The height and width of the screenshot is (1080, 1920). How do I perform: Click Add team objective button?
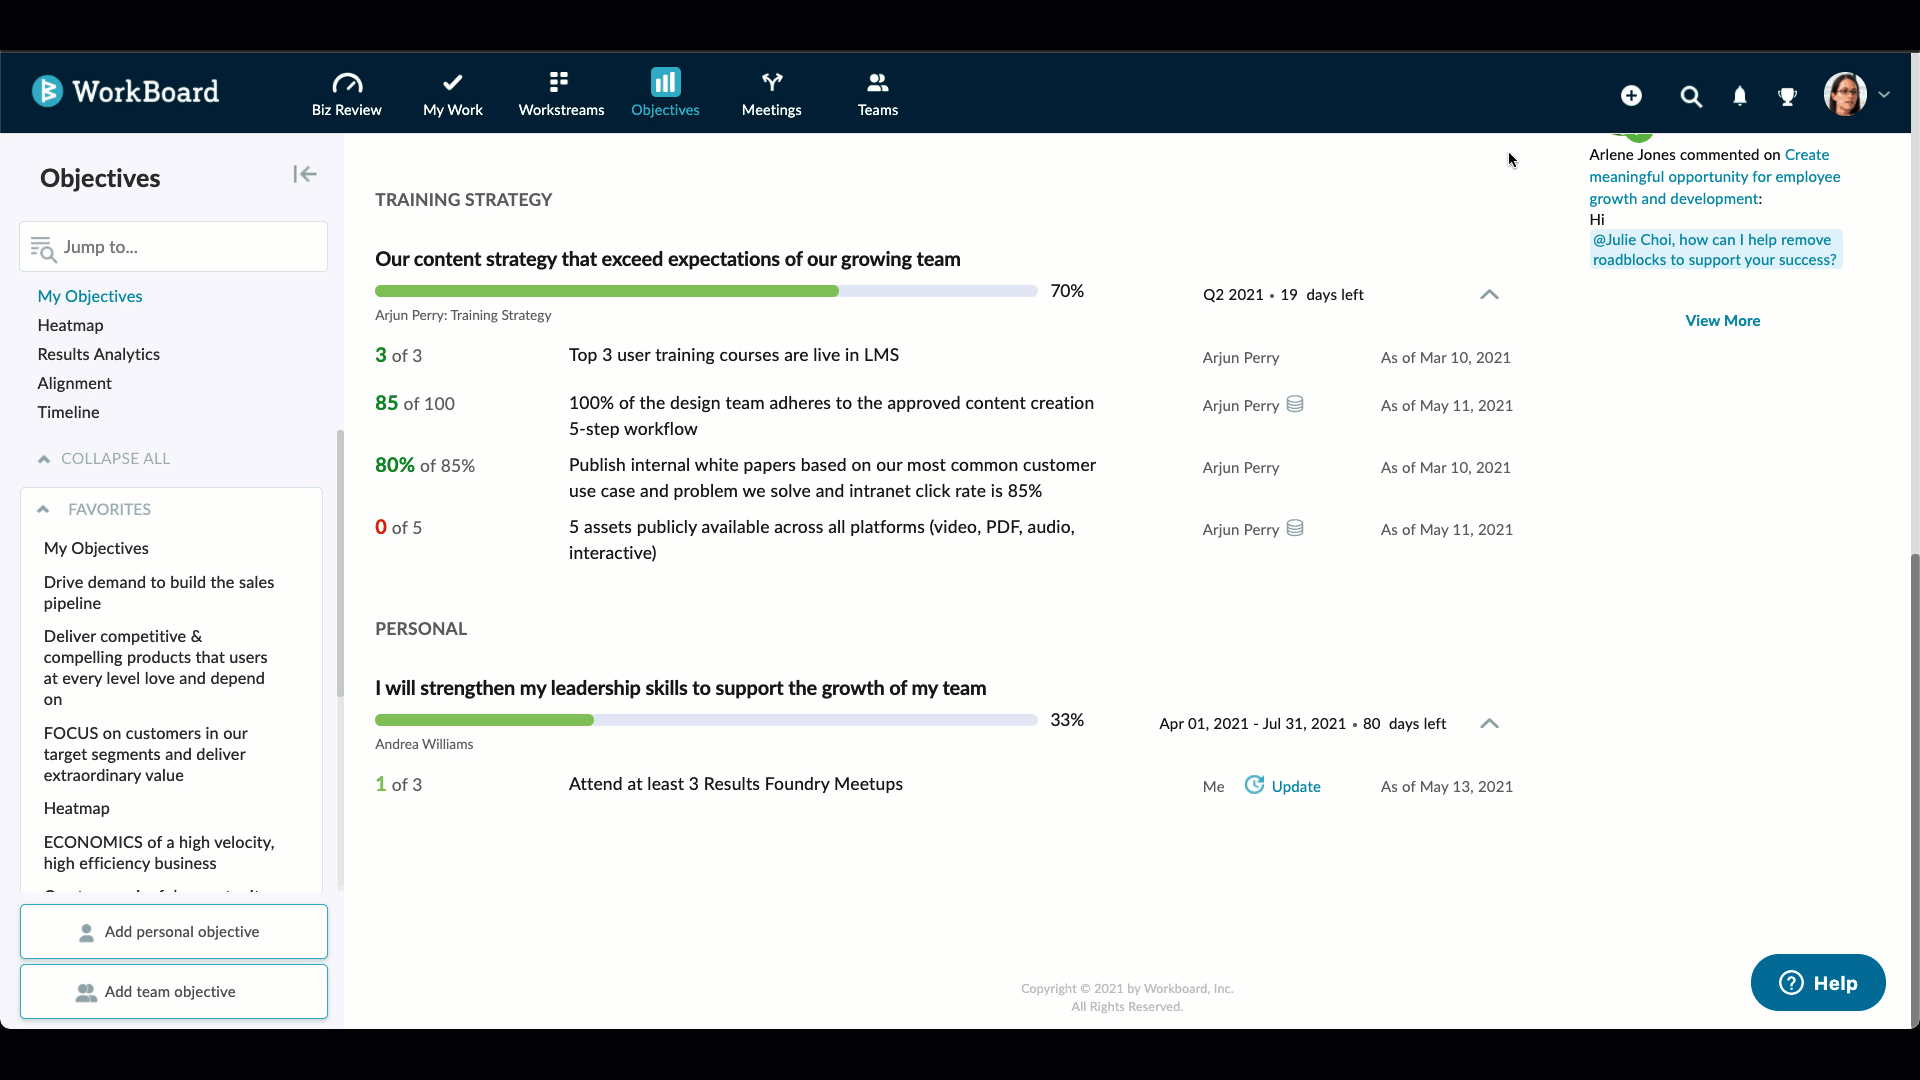coord(173,991)
